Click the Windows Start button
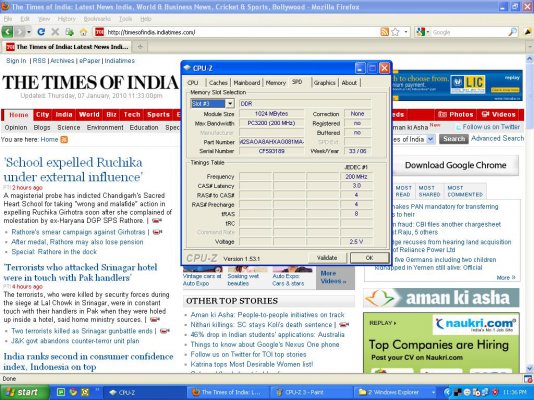Screen dimensions: 534x400 25,392
